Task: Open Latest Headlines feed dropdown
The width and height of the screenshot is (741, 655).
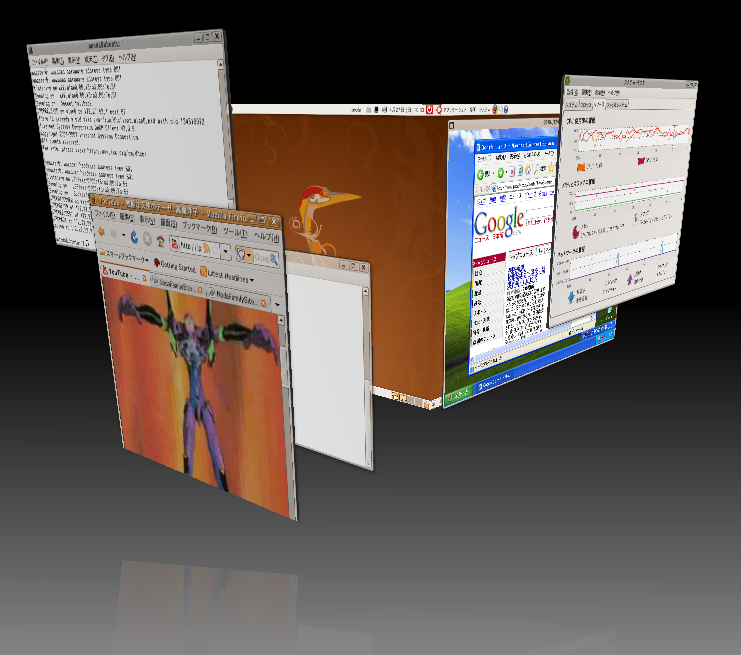Action: (227, 275)
